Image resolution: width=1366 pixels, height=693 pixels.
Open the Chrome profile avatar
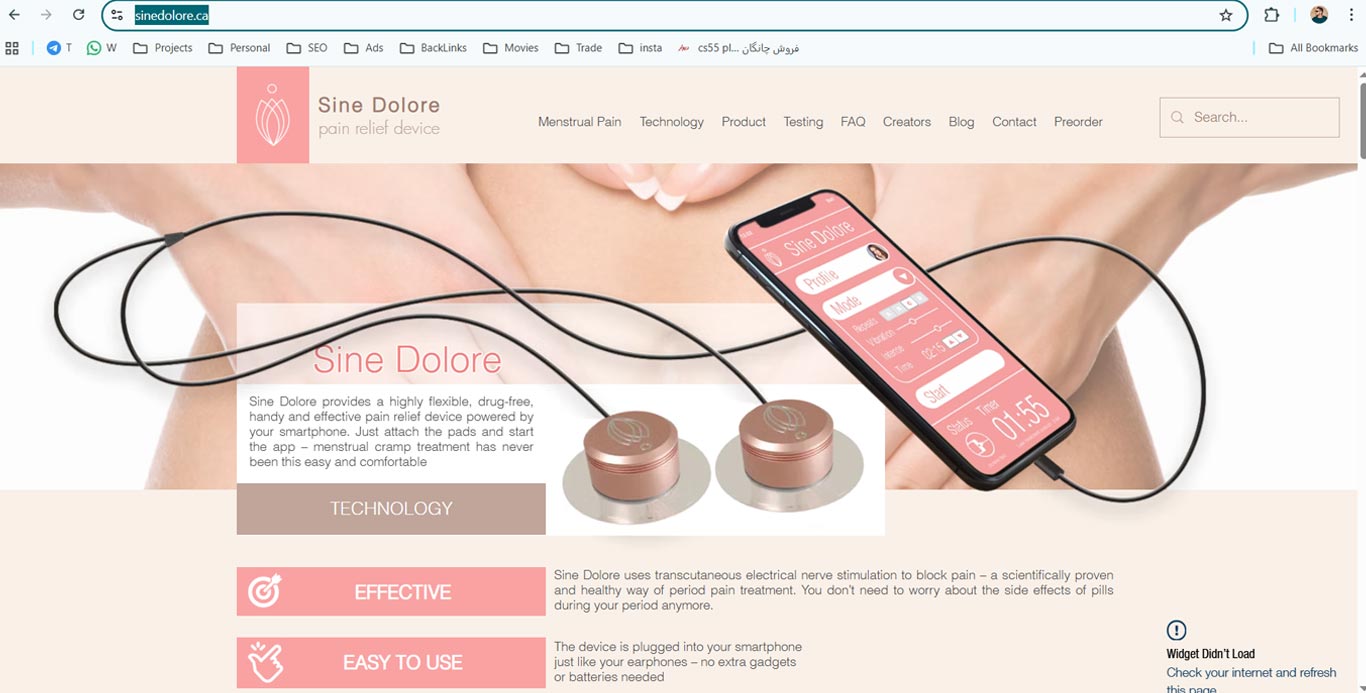[x=1319, y=15]
